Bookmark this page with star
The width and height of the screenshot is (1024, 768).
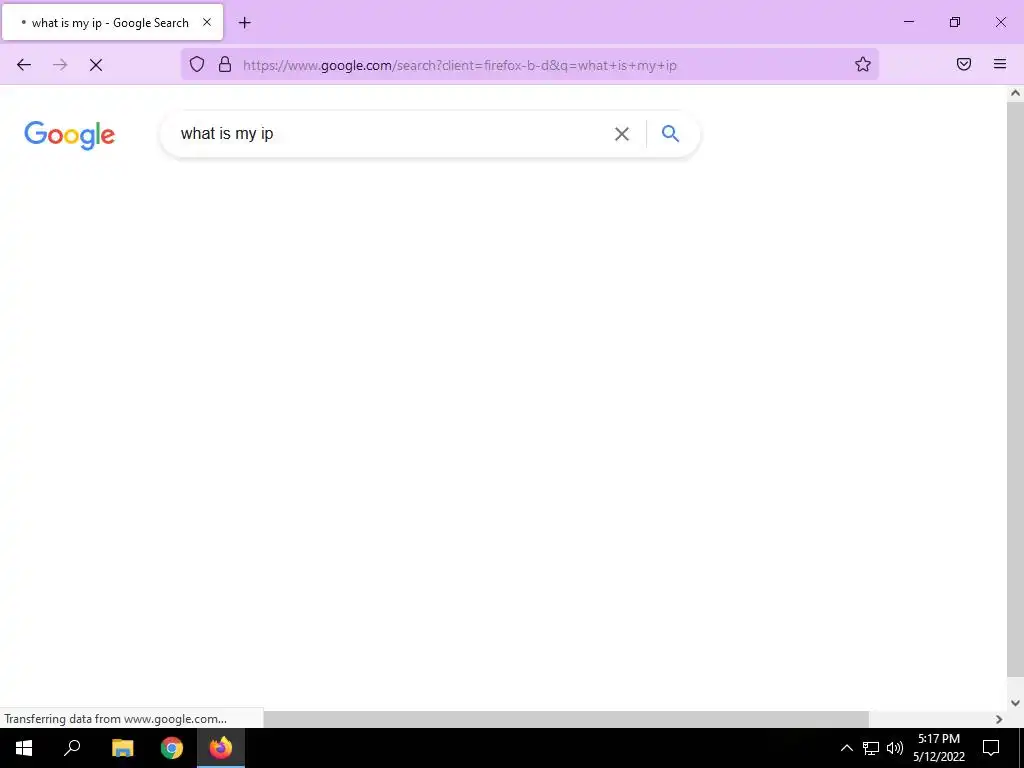coord(863,64)
